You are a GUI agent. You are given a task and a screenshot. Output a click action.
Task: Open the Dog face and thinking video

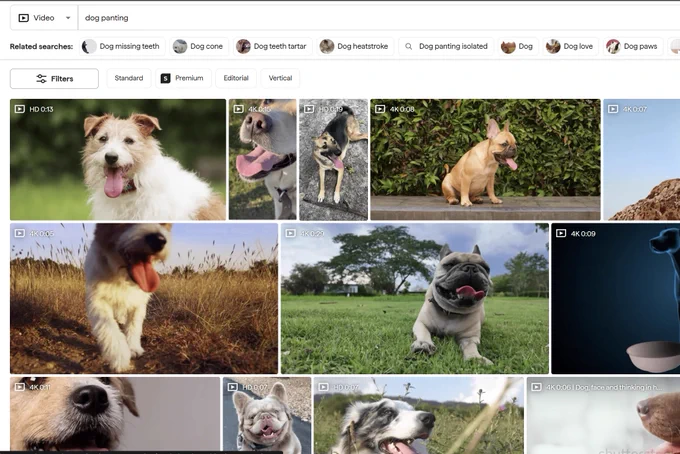[x=603, y=415]
